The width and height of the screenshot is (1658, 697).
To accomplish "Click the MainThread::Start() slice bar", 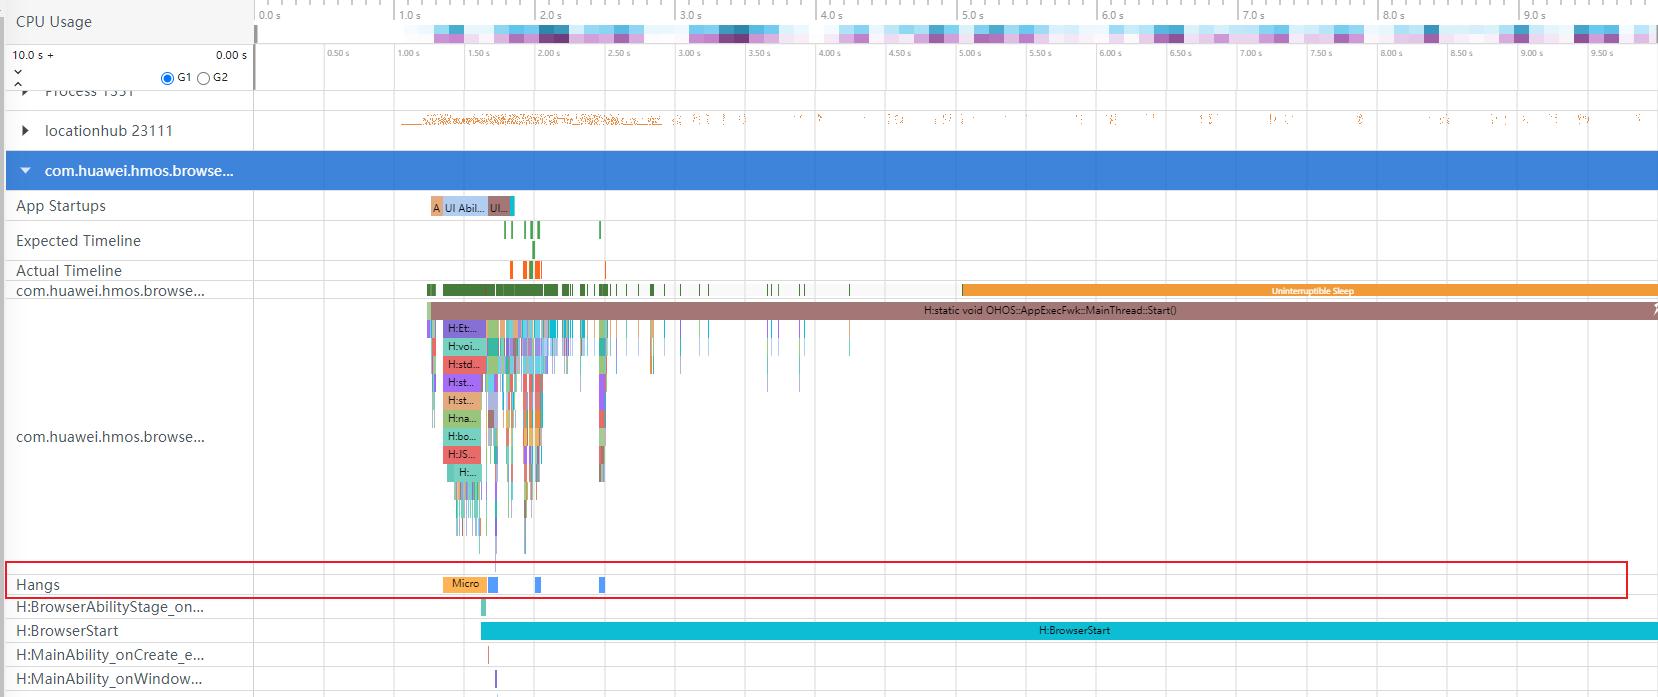I will pos(1048,311).
